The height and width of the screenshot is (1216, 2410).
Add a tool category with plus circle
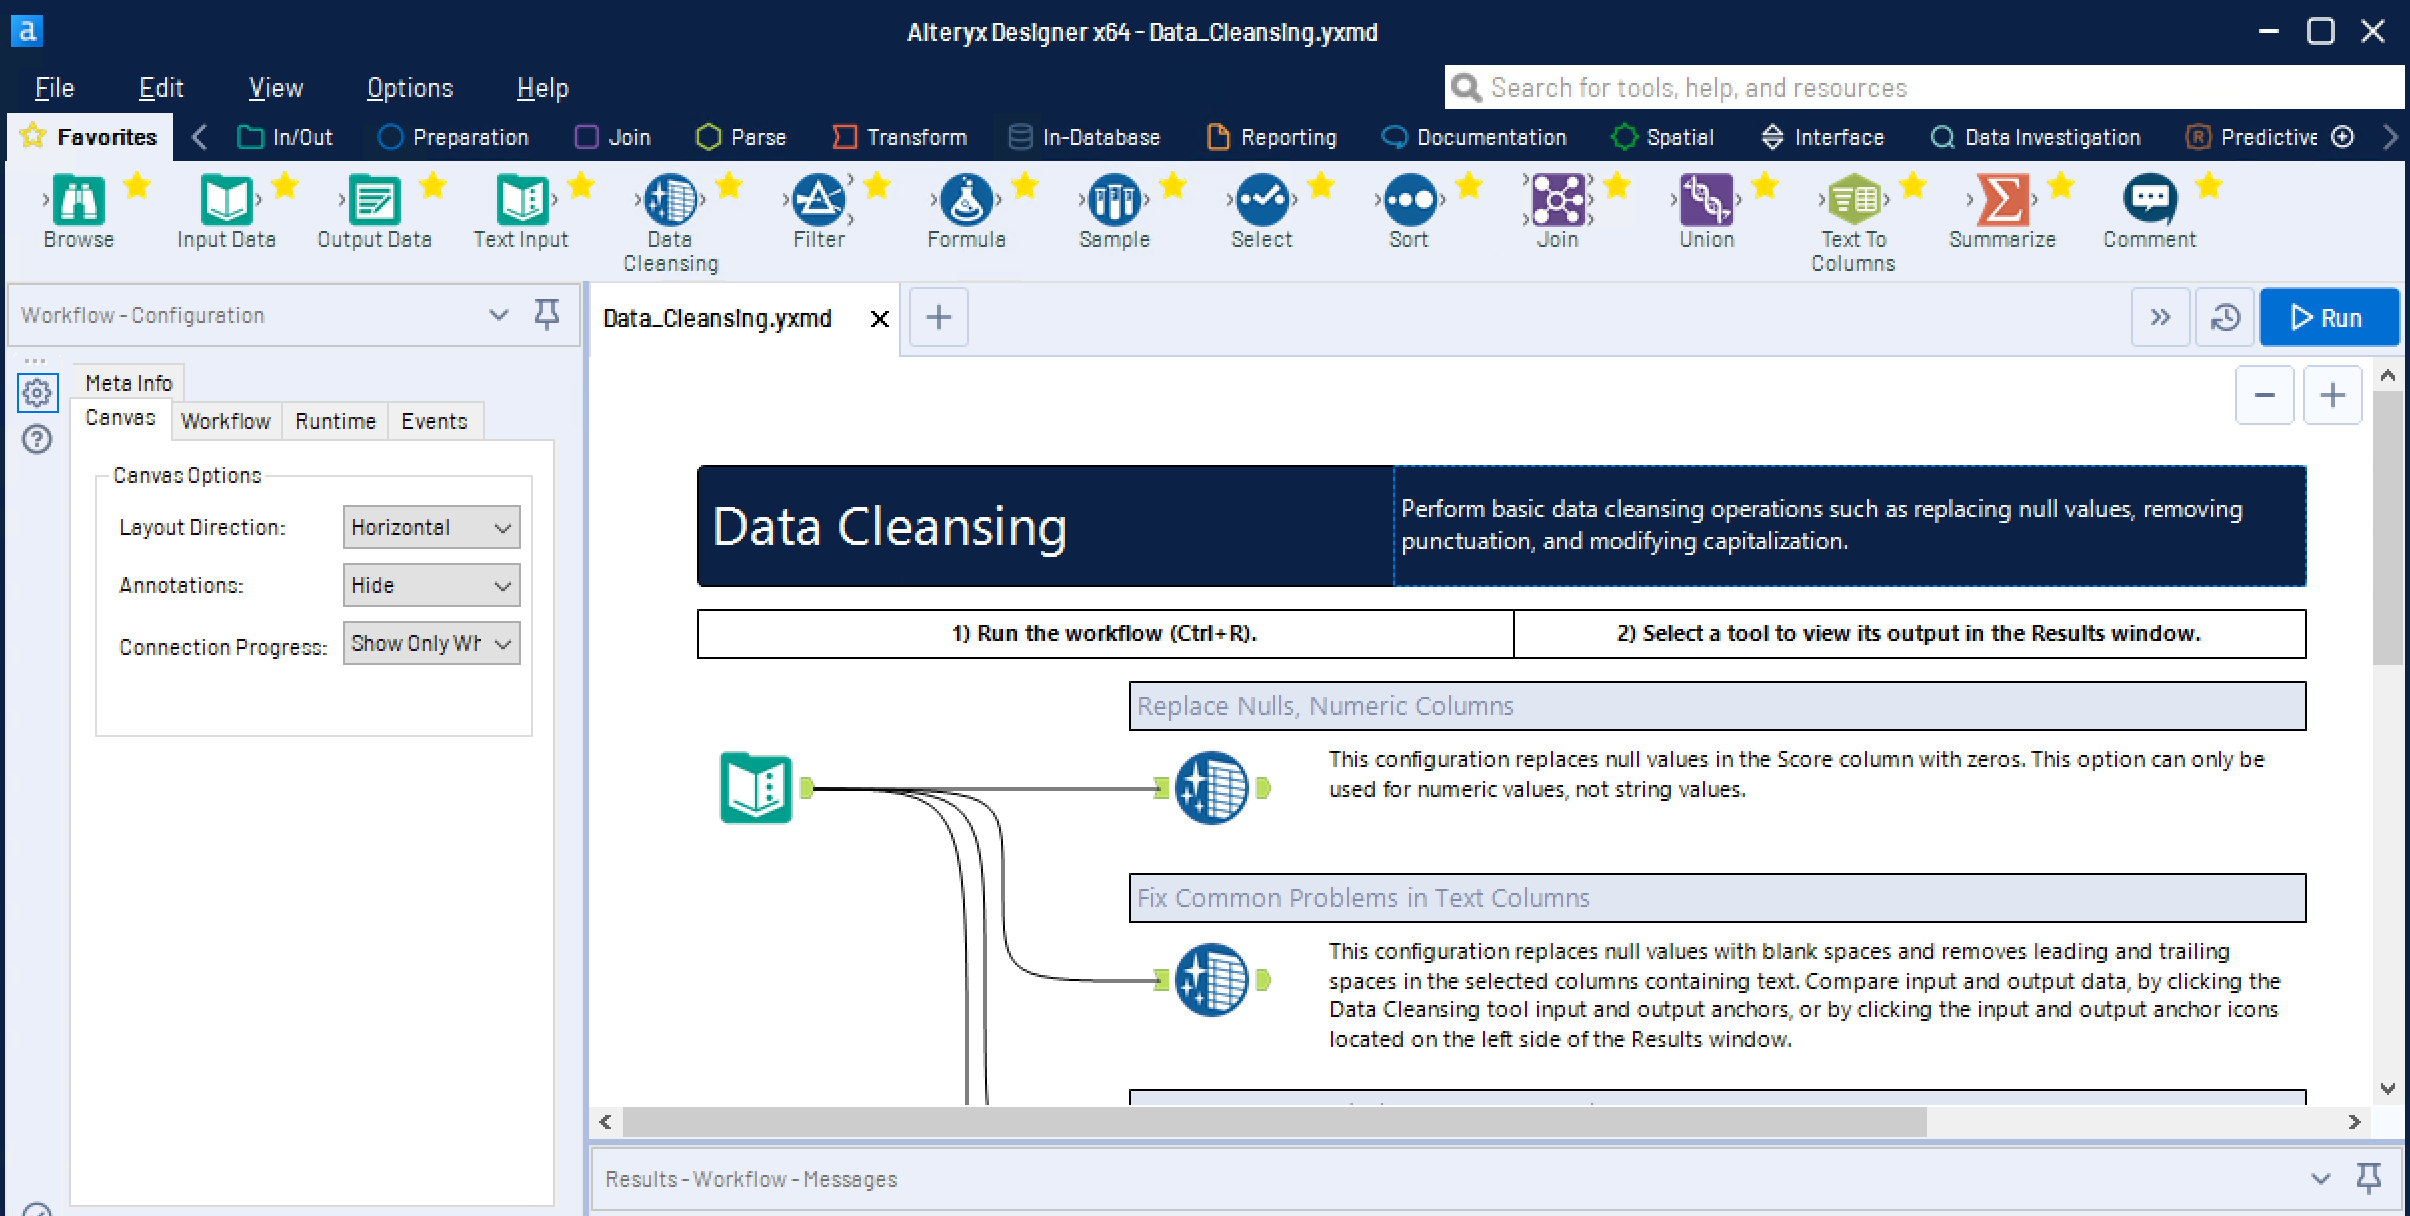pyautogui.click(x=2342, y=137)
